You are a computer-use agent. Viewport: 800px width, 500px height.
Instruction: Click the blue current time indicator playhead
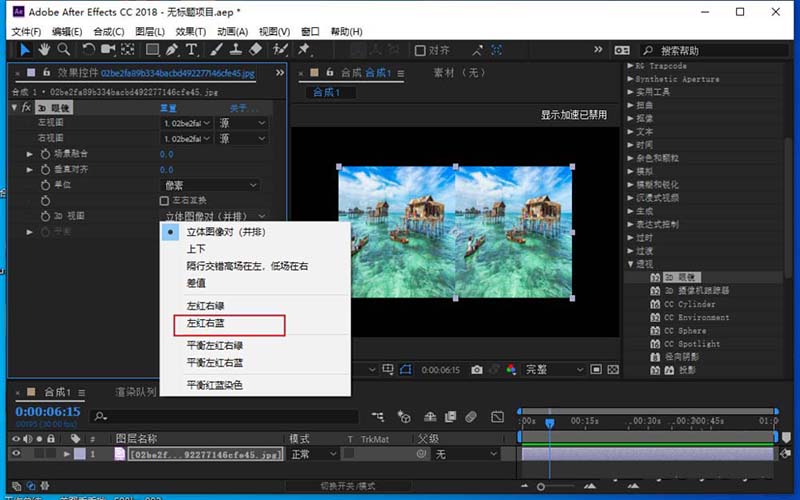pos(549,423)
